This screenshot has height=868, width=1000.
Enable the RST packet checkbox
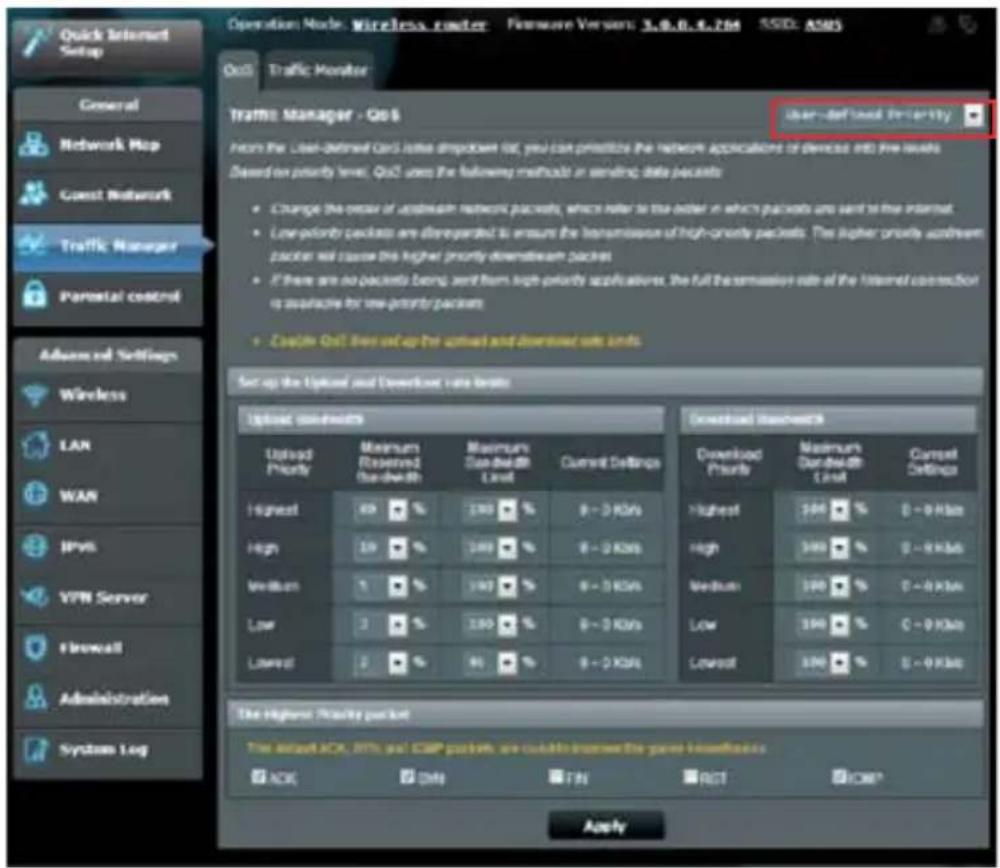tap(690, 776)
